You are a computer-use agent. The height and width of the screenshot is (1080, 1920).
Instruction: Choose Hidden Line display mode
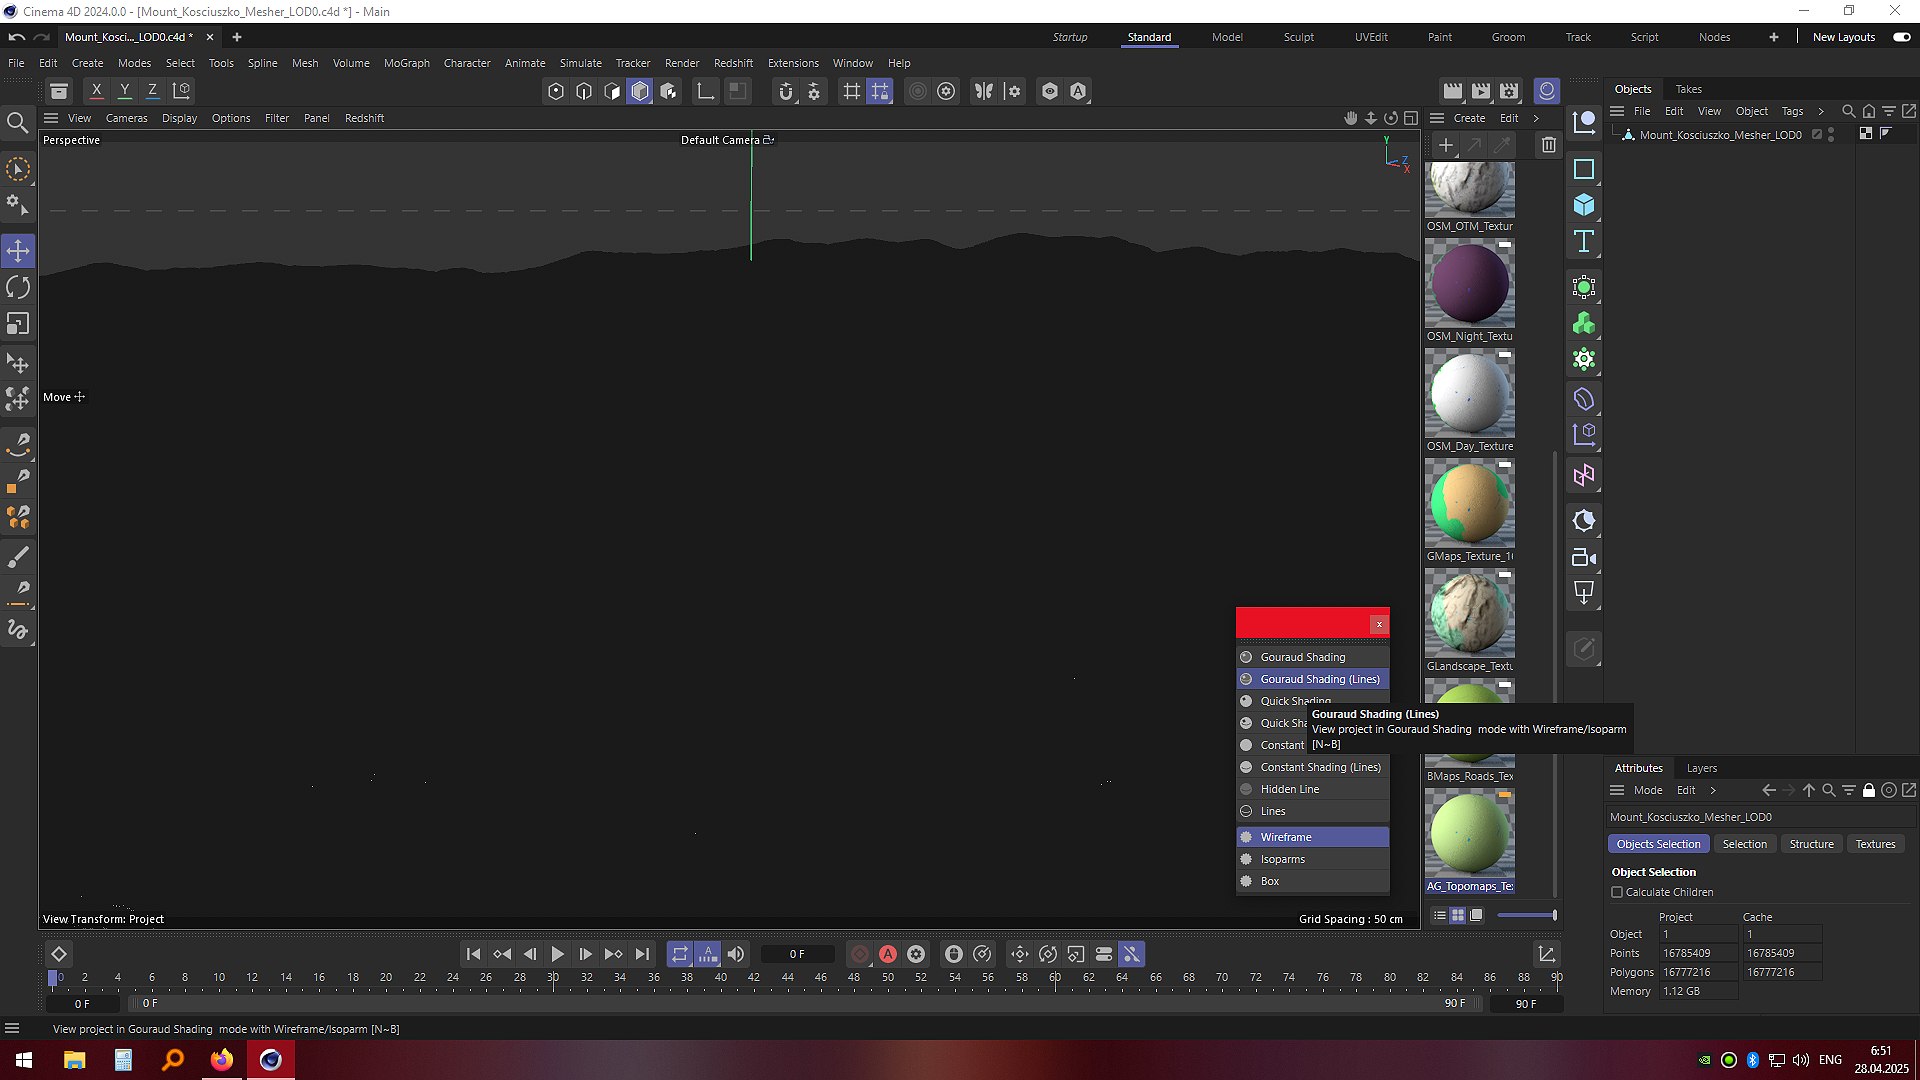click(1312, 789)
